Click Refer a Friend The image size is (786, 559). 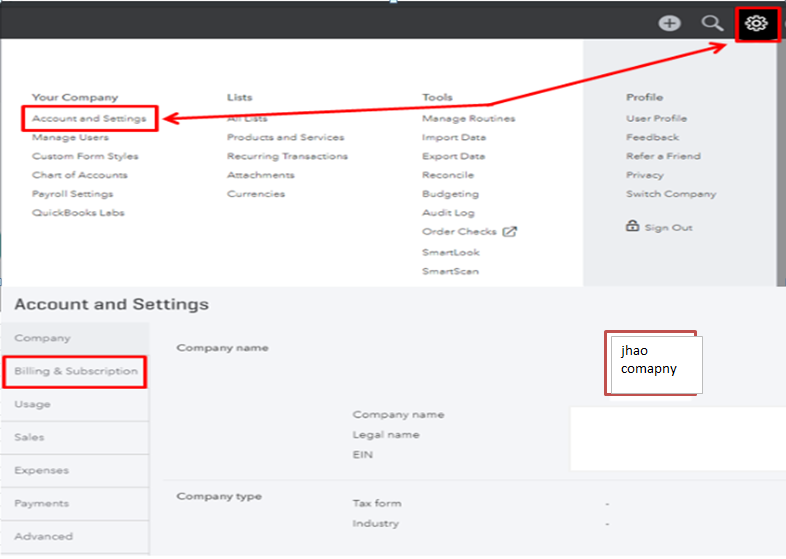coord(663,156)
